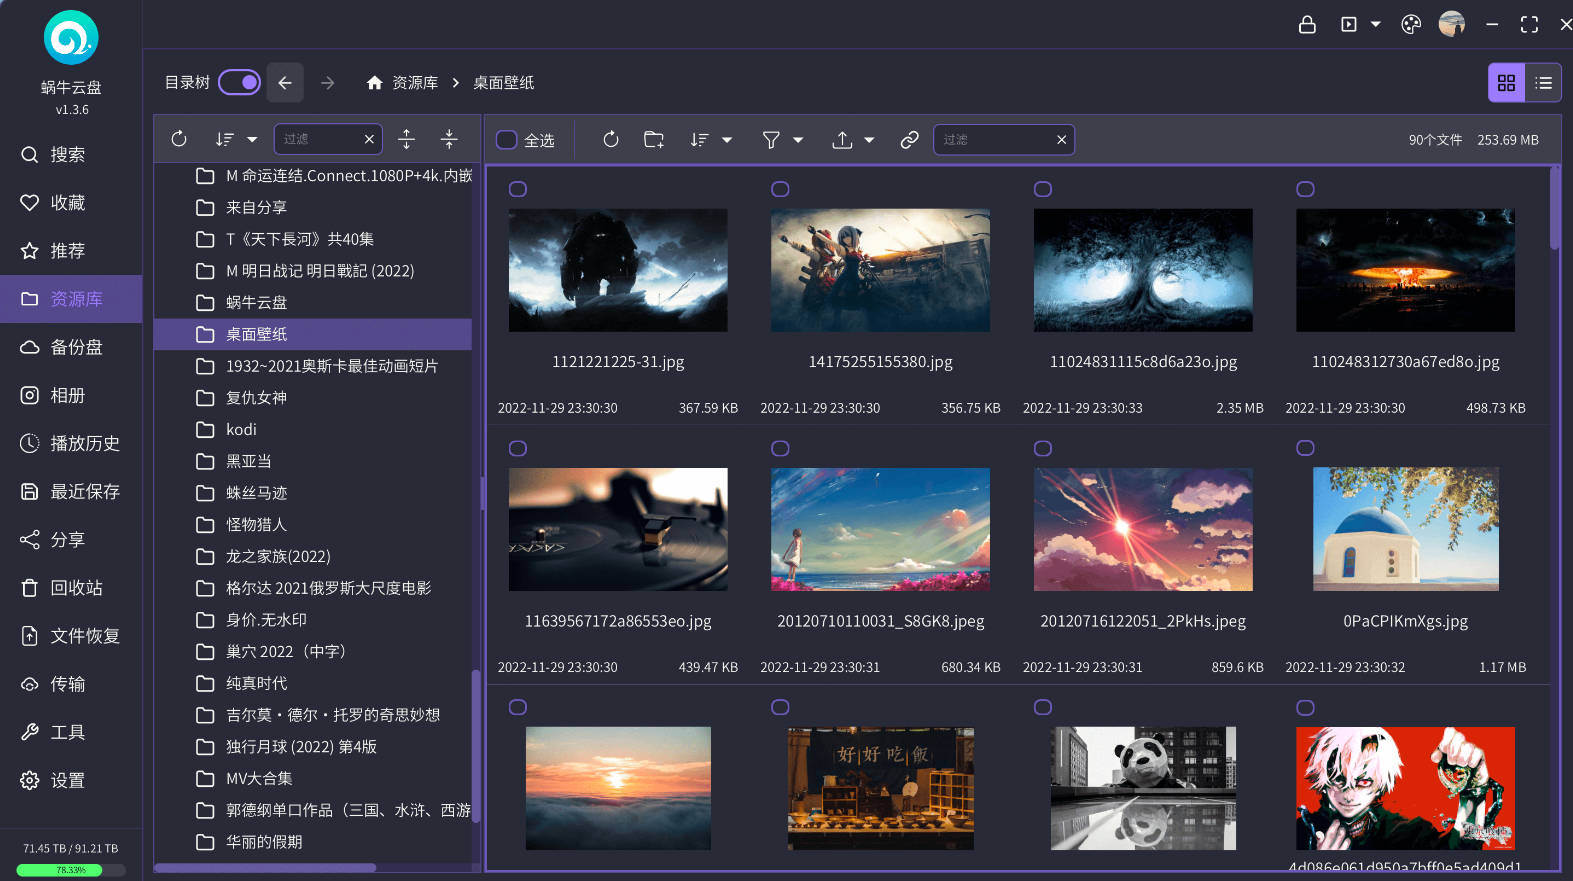Toggle fullscreen mode icon

click(1529, 25)
